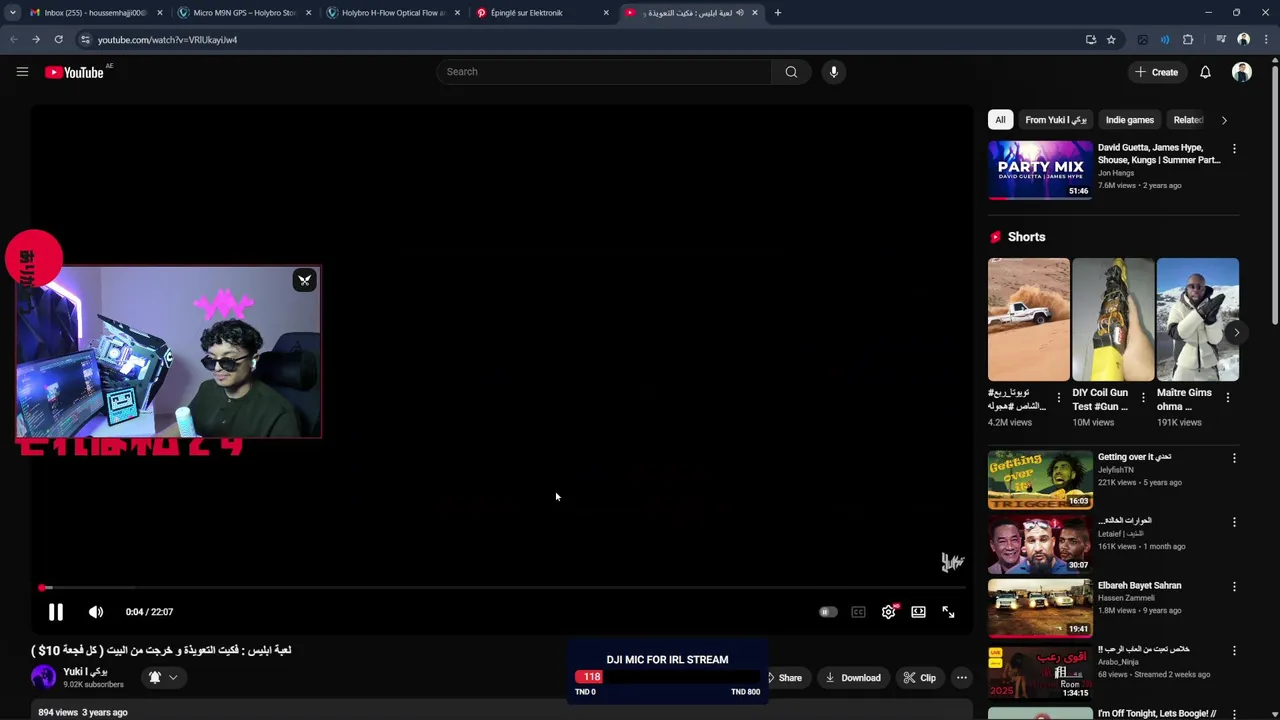Open DIY Coil Gun Short
The width and height of the screenshot is (1280, 720).
coord(1113,320)
